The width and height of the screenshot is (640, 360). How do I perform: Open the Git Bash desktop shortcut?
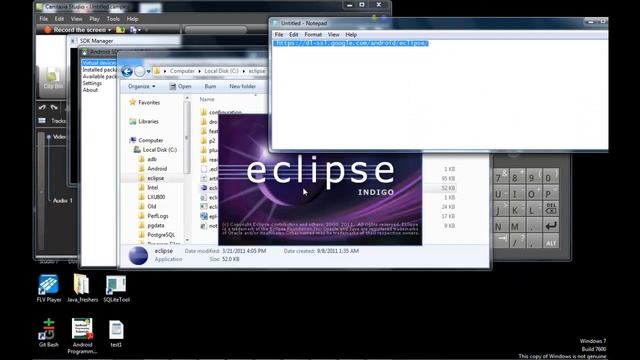click(49, 333)
